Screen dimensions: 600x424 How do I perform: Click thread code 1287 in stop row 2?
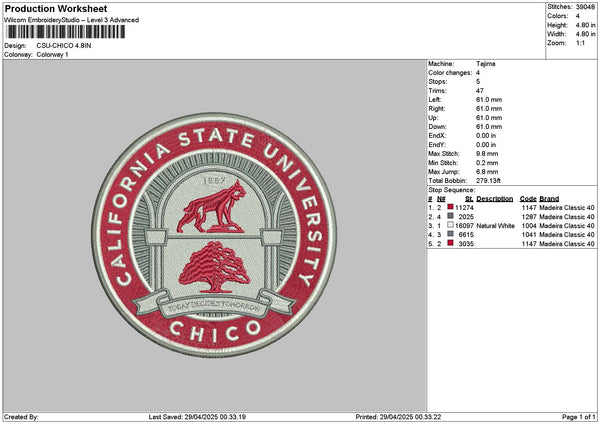(529, 217)
